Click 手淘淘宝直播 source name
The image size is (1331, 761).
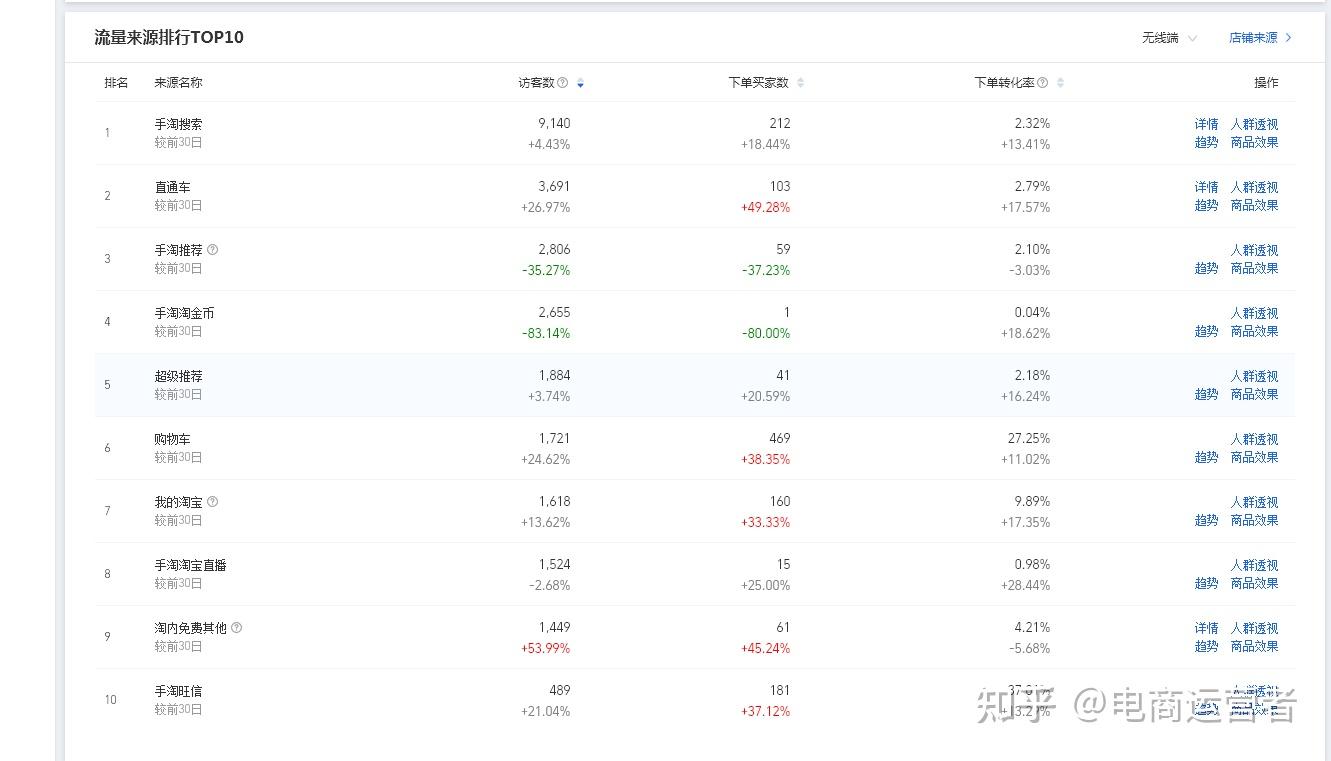coord(190,565)
